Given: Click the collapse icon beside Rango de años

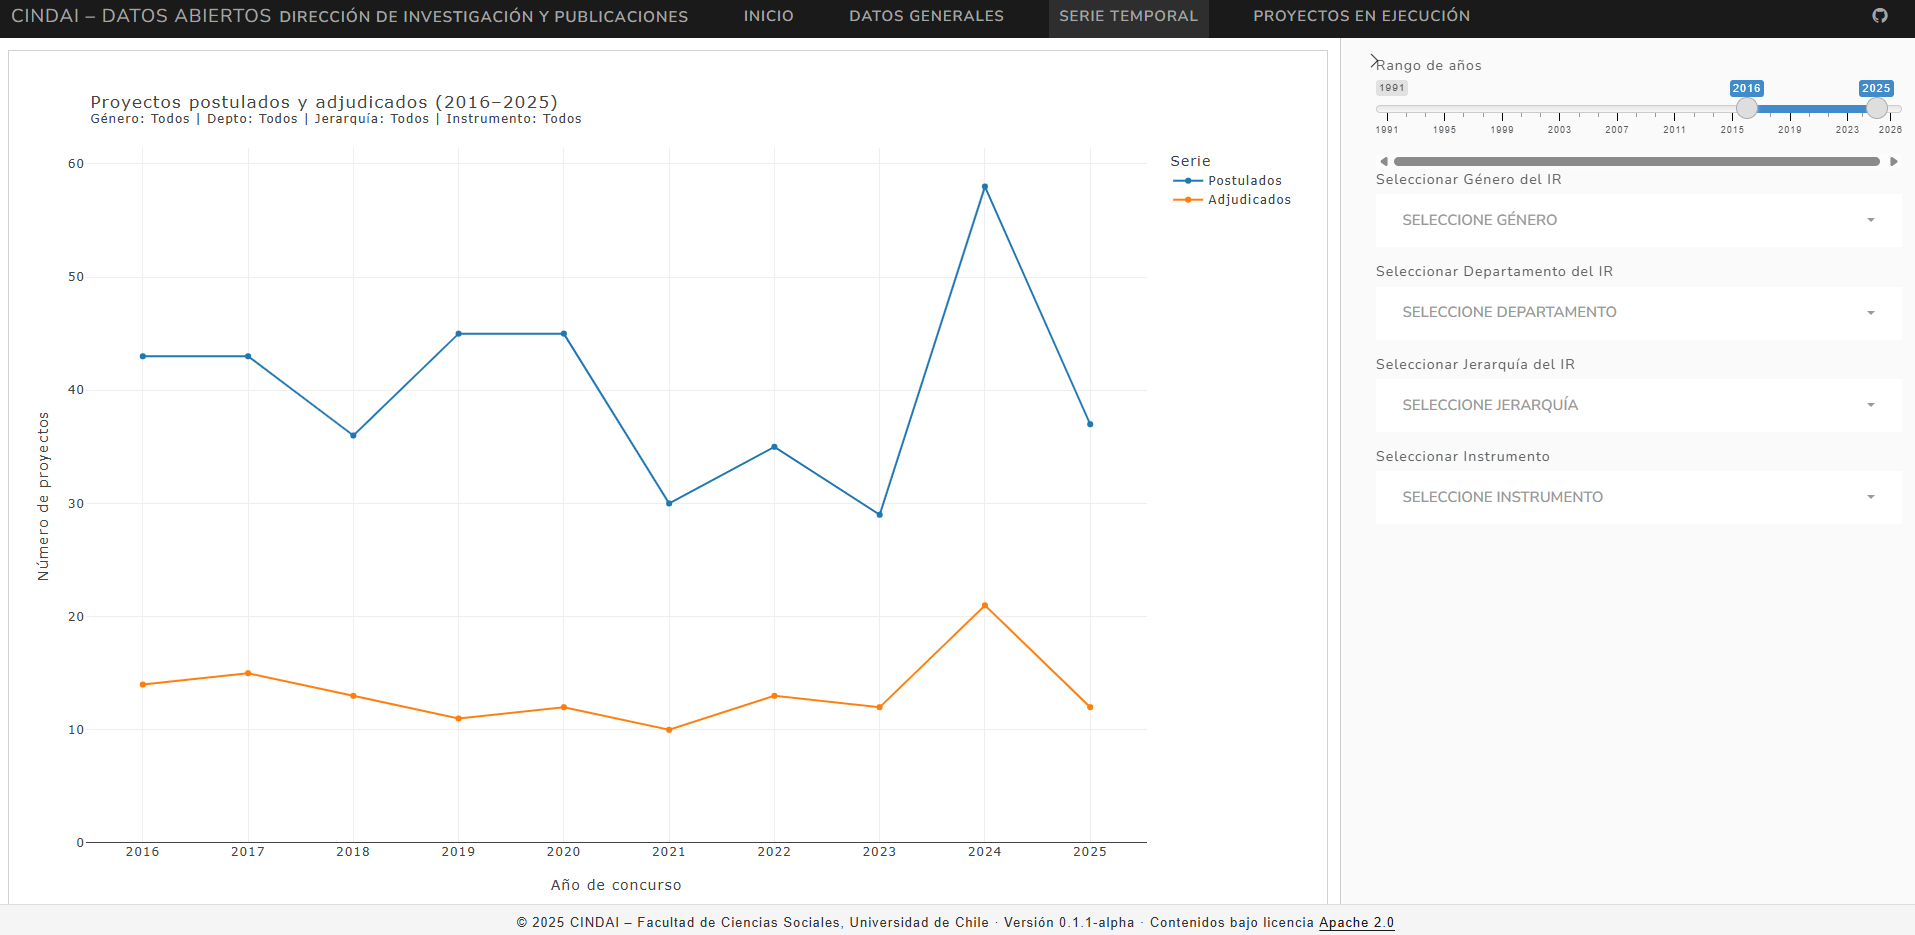Looking at the screenshot, I should [1374, 61].
